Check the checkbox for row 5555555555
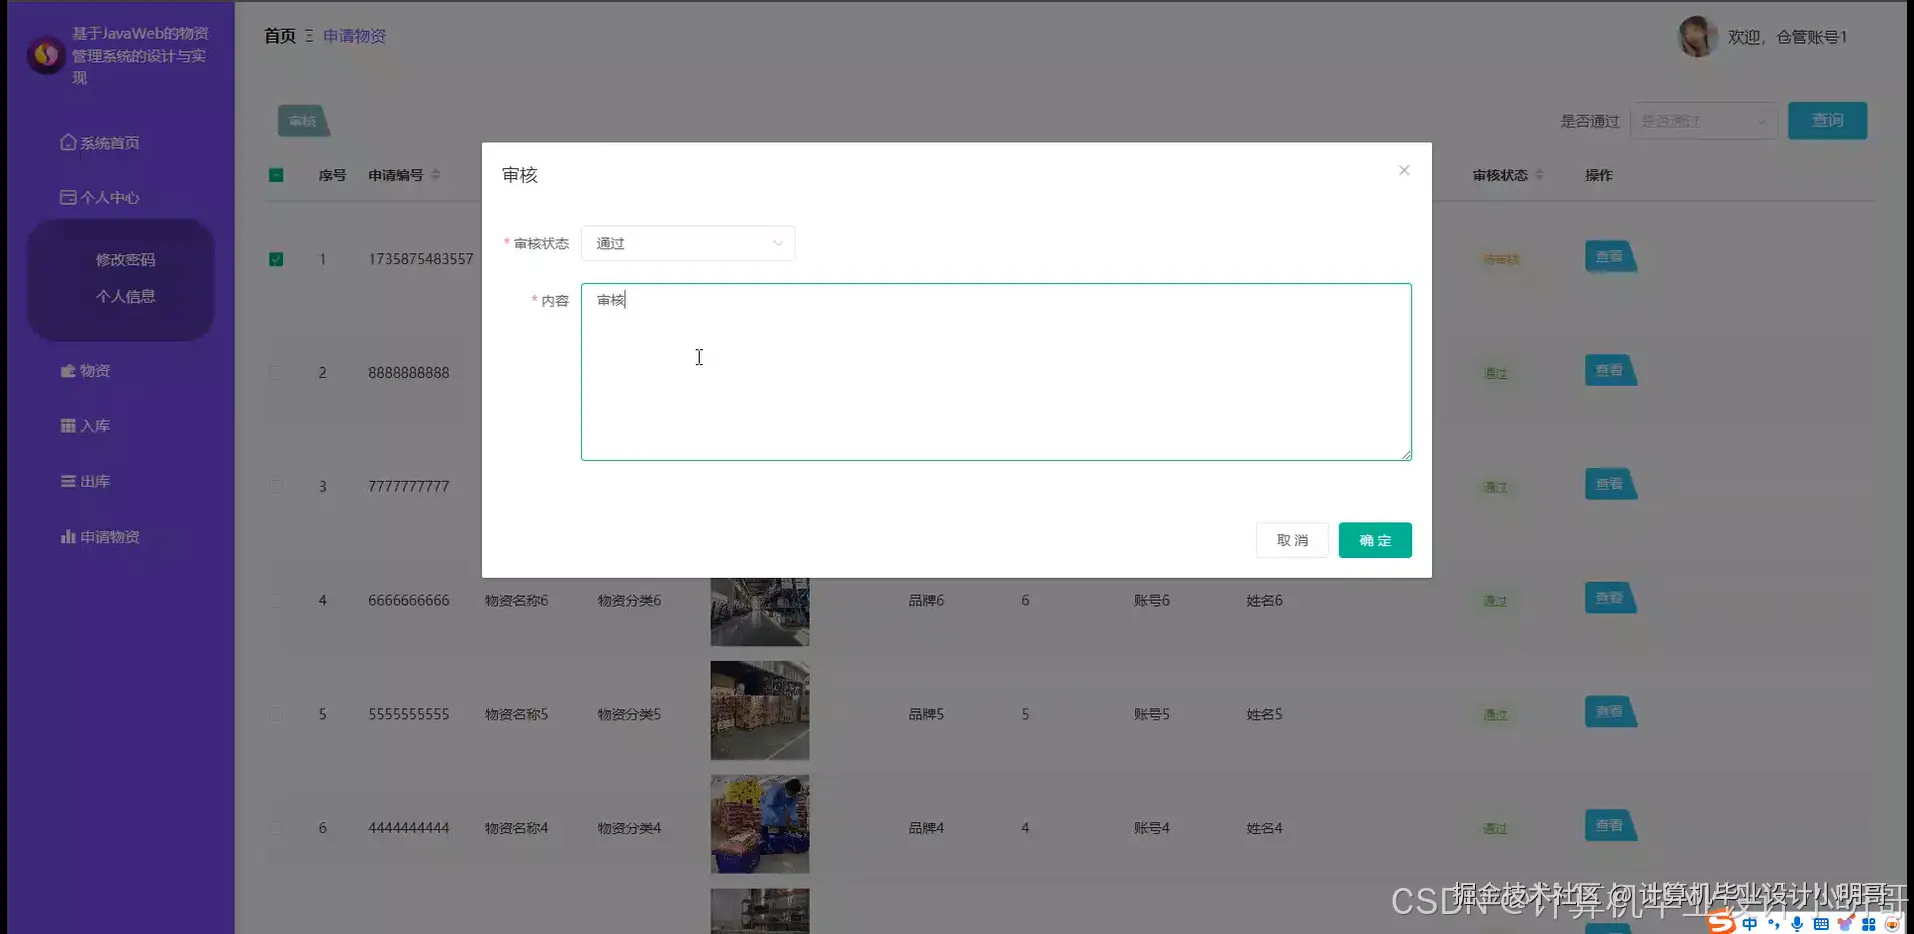This screenshot has width=1914, height=934. (276, 715)
